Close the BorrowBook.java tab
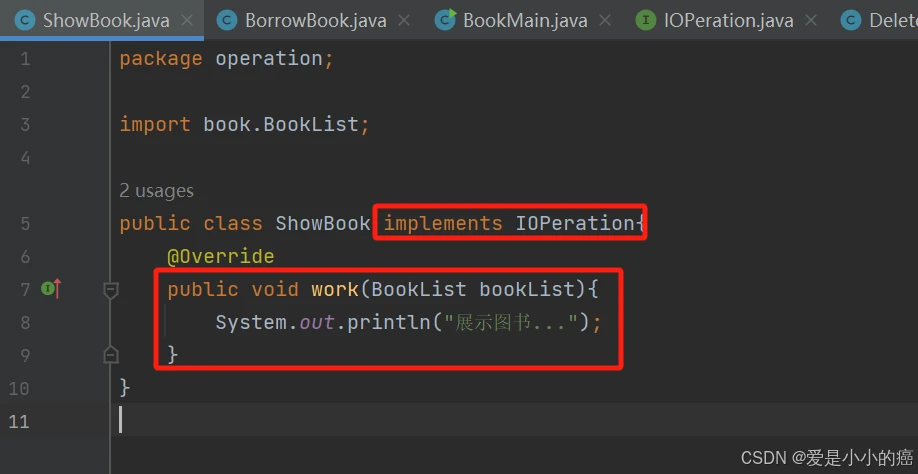The height and width of the screenshot is (474, 918). pos(404,20)
